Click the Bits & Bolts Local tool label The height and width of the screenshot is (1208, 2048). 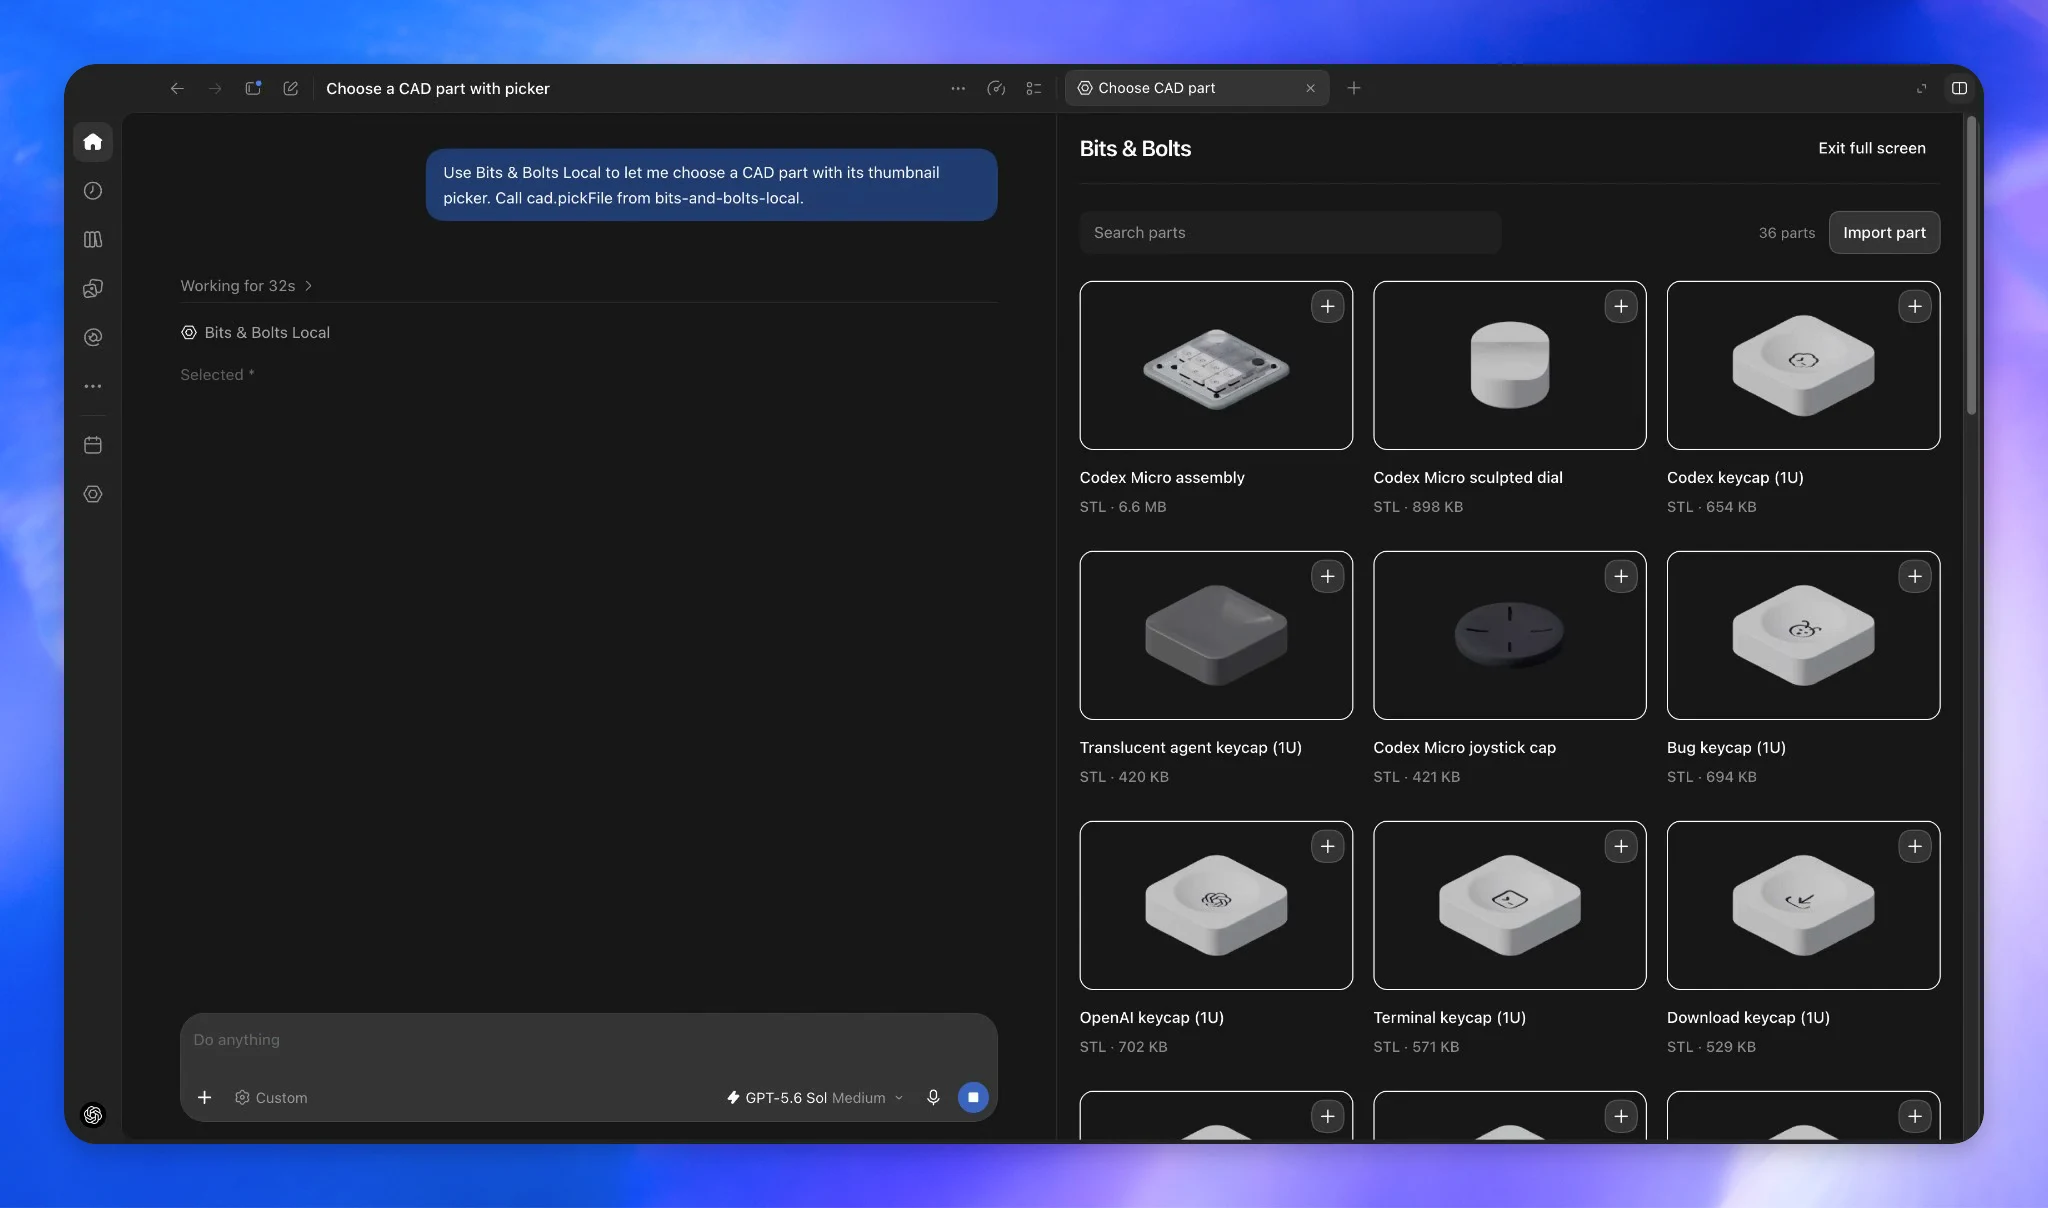click(x=255, y=333)
